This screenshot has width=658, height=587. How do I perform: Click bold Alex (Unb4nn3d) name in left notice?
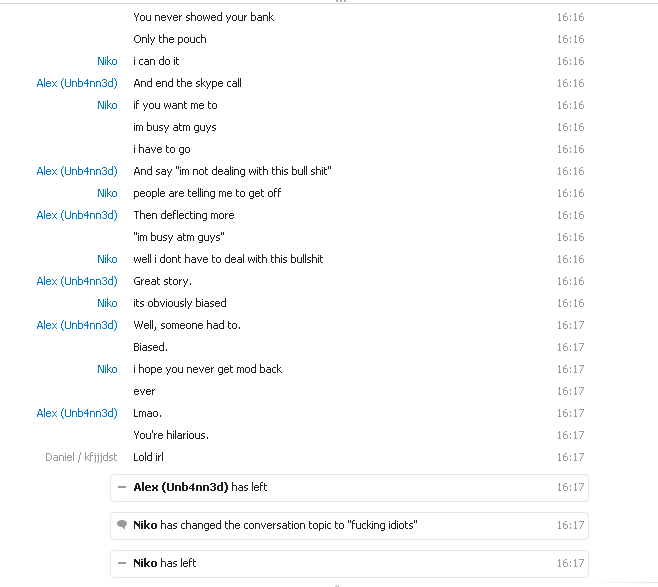181,487
